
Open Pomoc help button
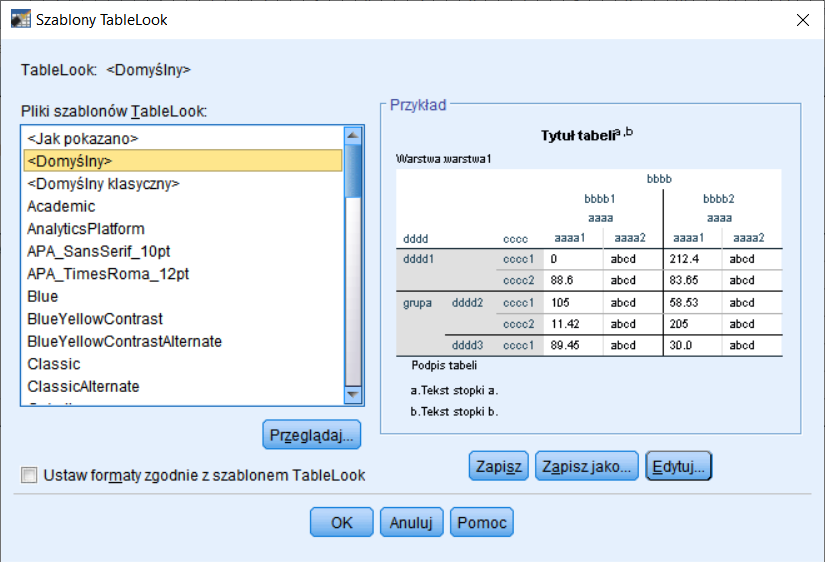click(x=482, y=523)
